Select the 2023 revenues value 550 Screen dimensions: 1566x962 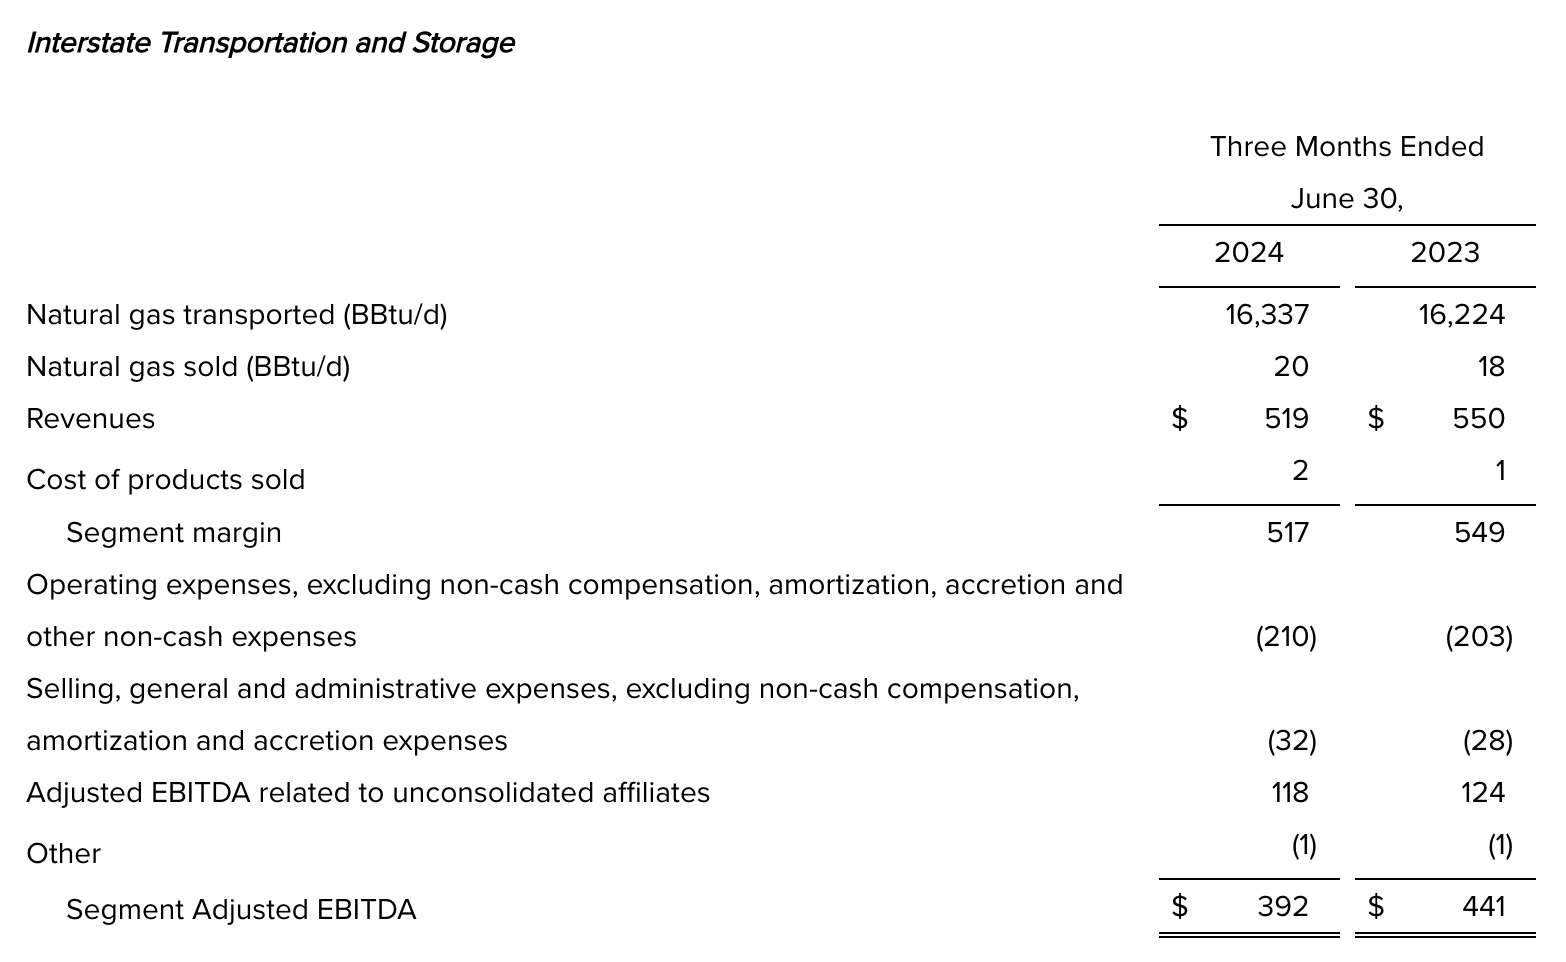1478,419
